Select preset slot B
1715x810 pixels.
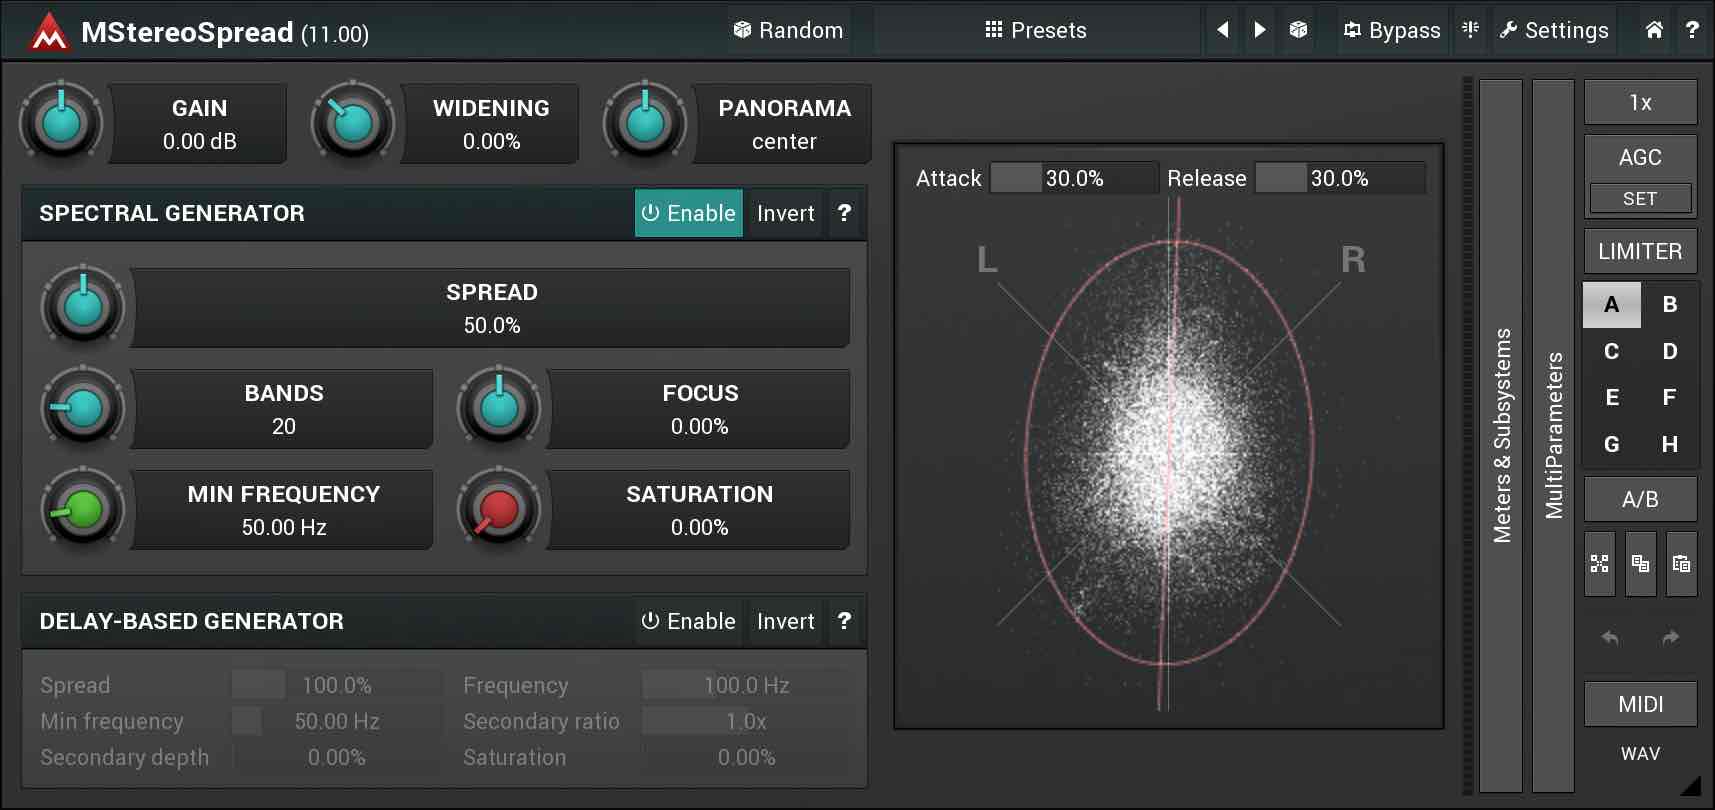1669,305
